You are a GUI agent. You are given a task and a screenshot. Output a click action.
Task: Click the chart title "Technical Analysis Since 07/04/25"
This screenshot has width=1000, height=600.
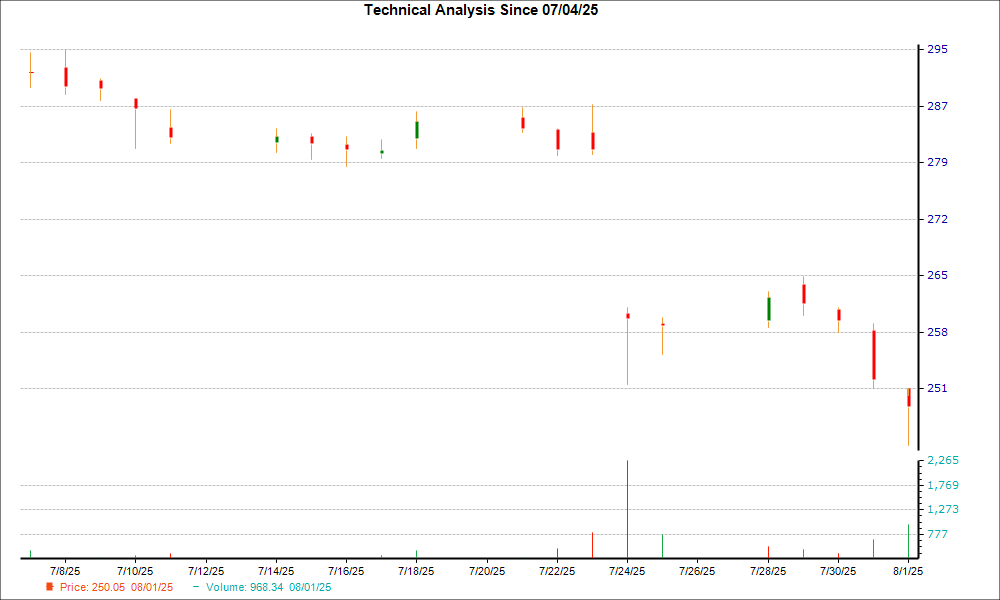pyautogui.click(x=481, y=10)
